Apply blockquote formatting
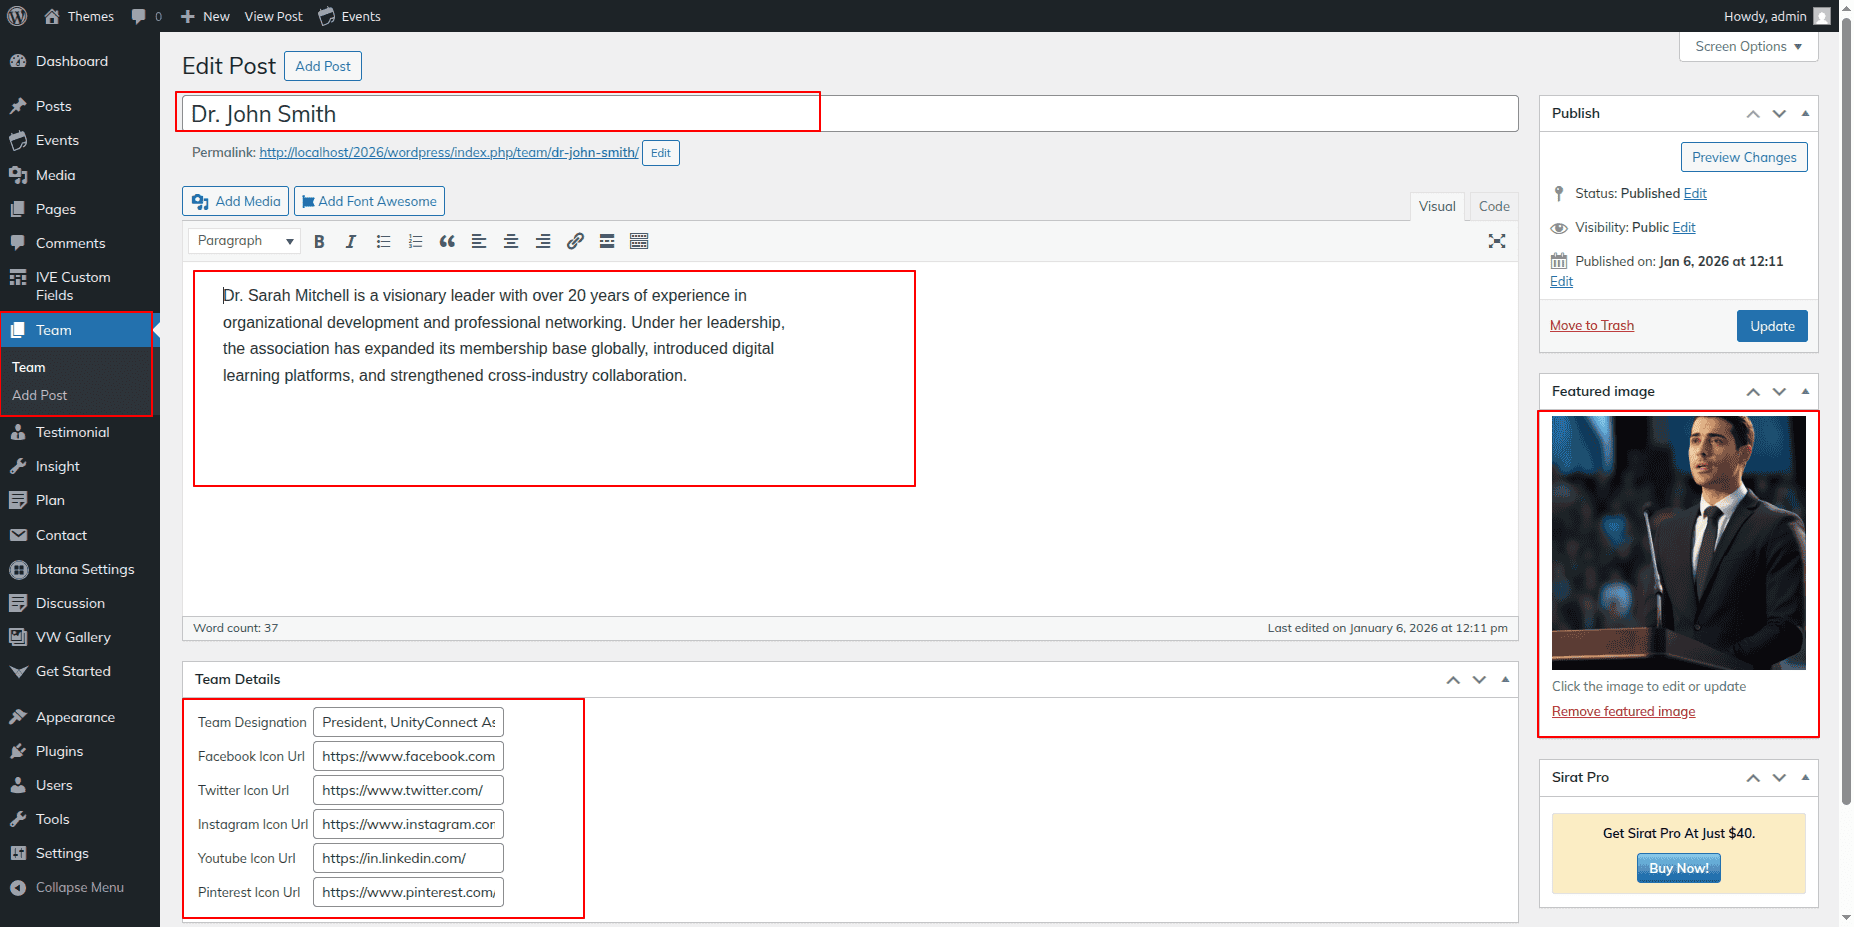 tap(447, 242)
